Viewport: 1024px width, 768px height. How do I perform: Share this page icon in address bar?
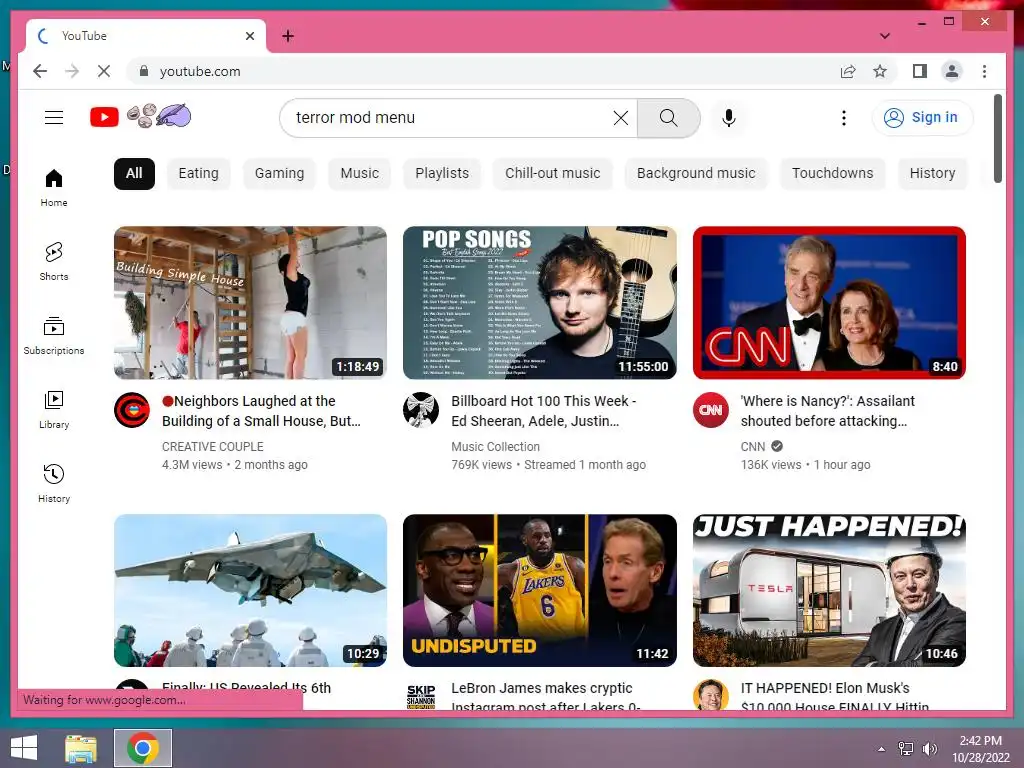click(848, 71)
